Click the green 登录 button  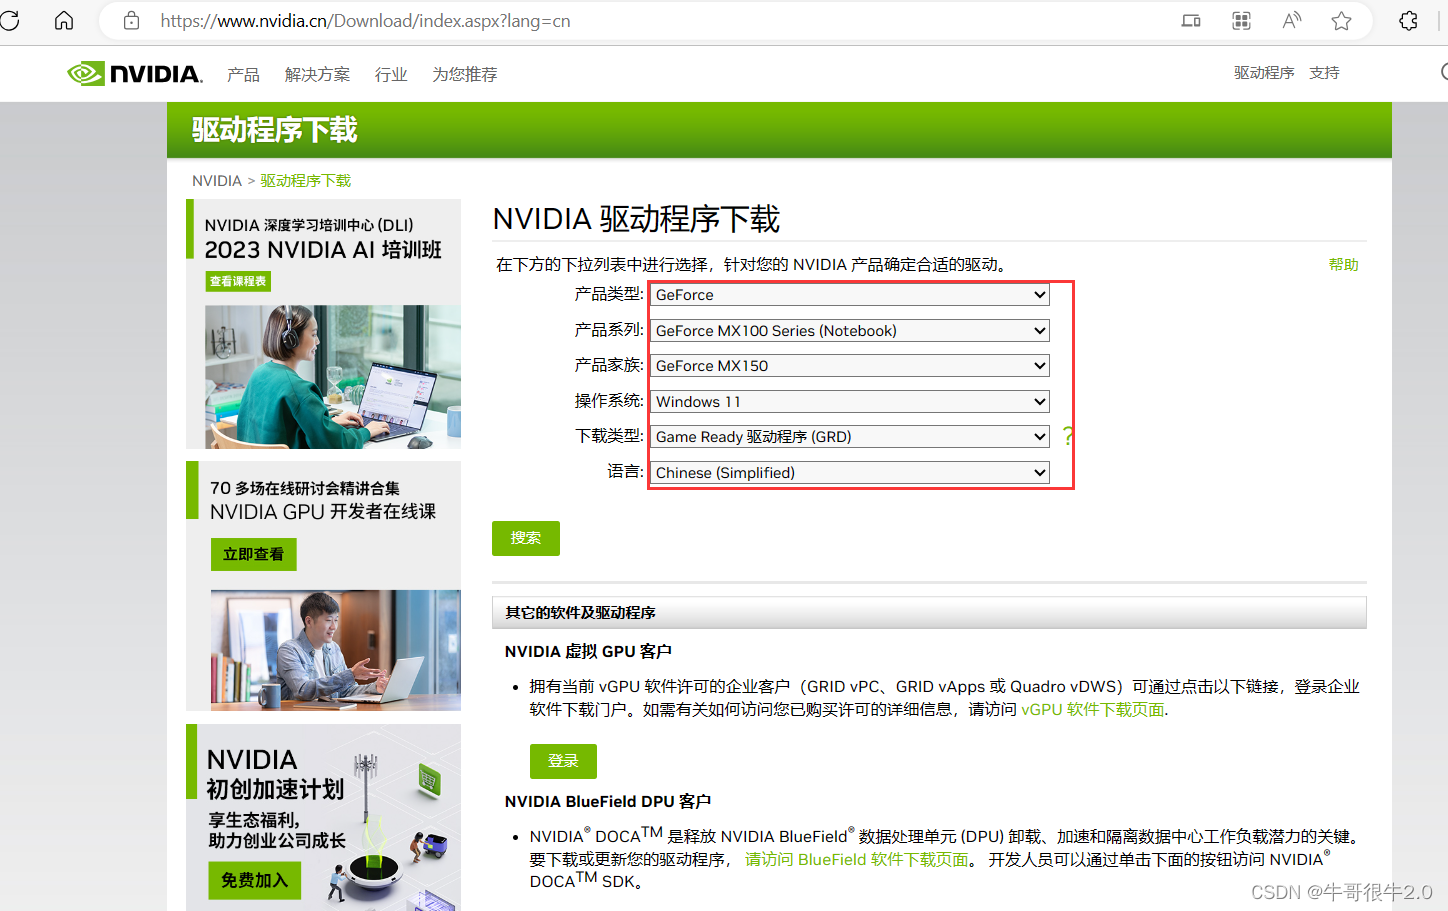[x=563, y=761]
